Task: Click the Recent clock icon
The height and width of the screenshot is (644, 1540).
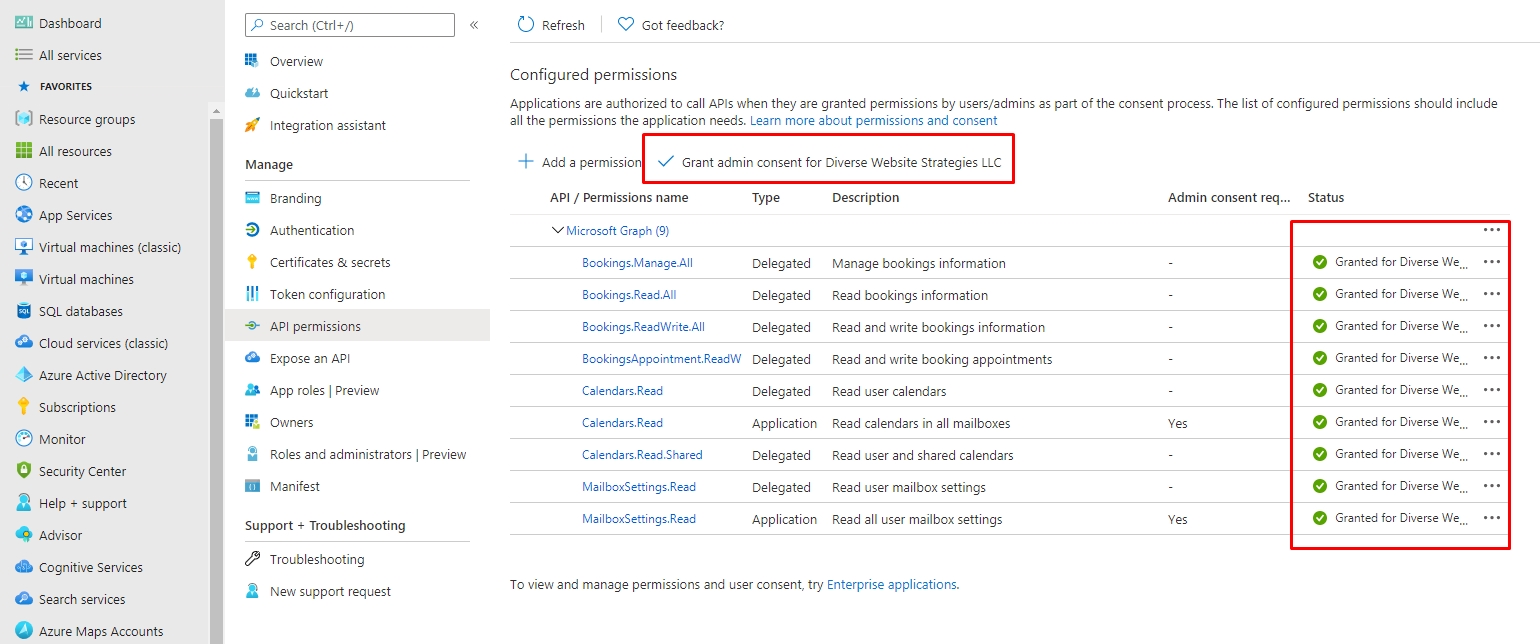Action: pyautogui.click(x=24, y=183)
